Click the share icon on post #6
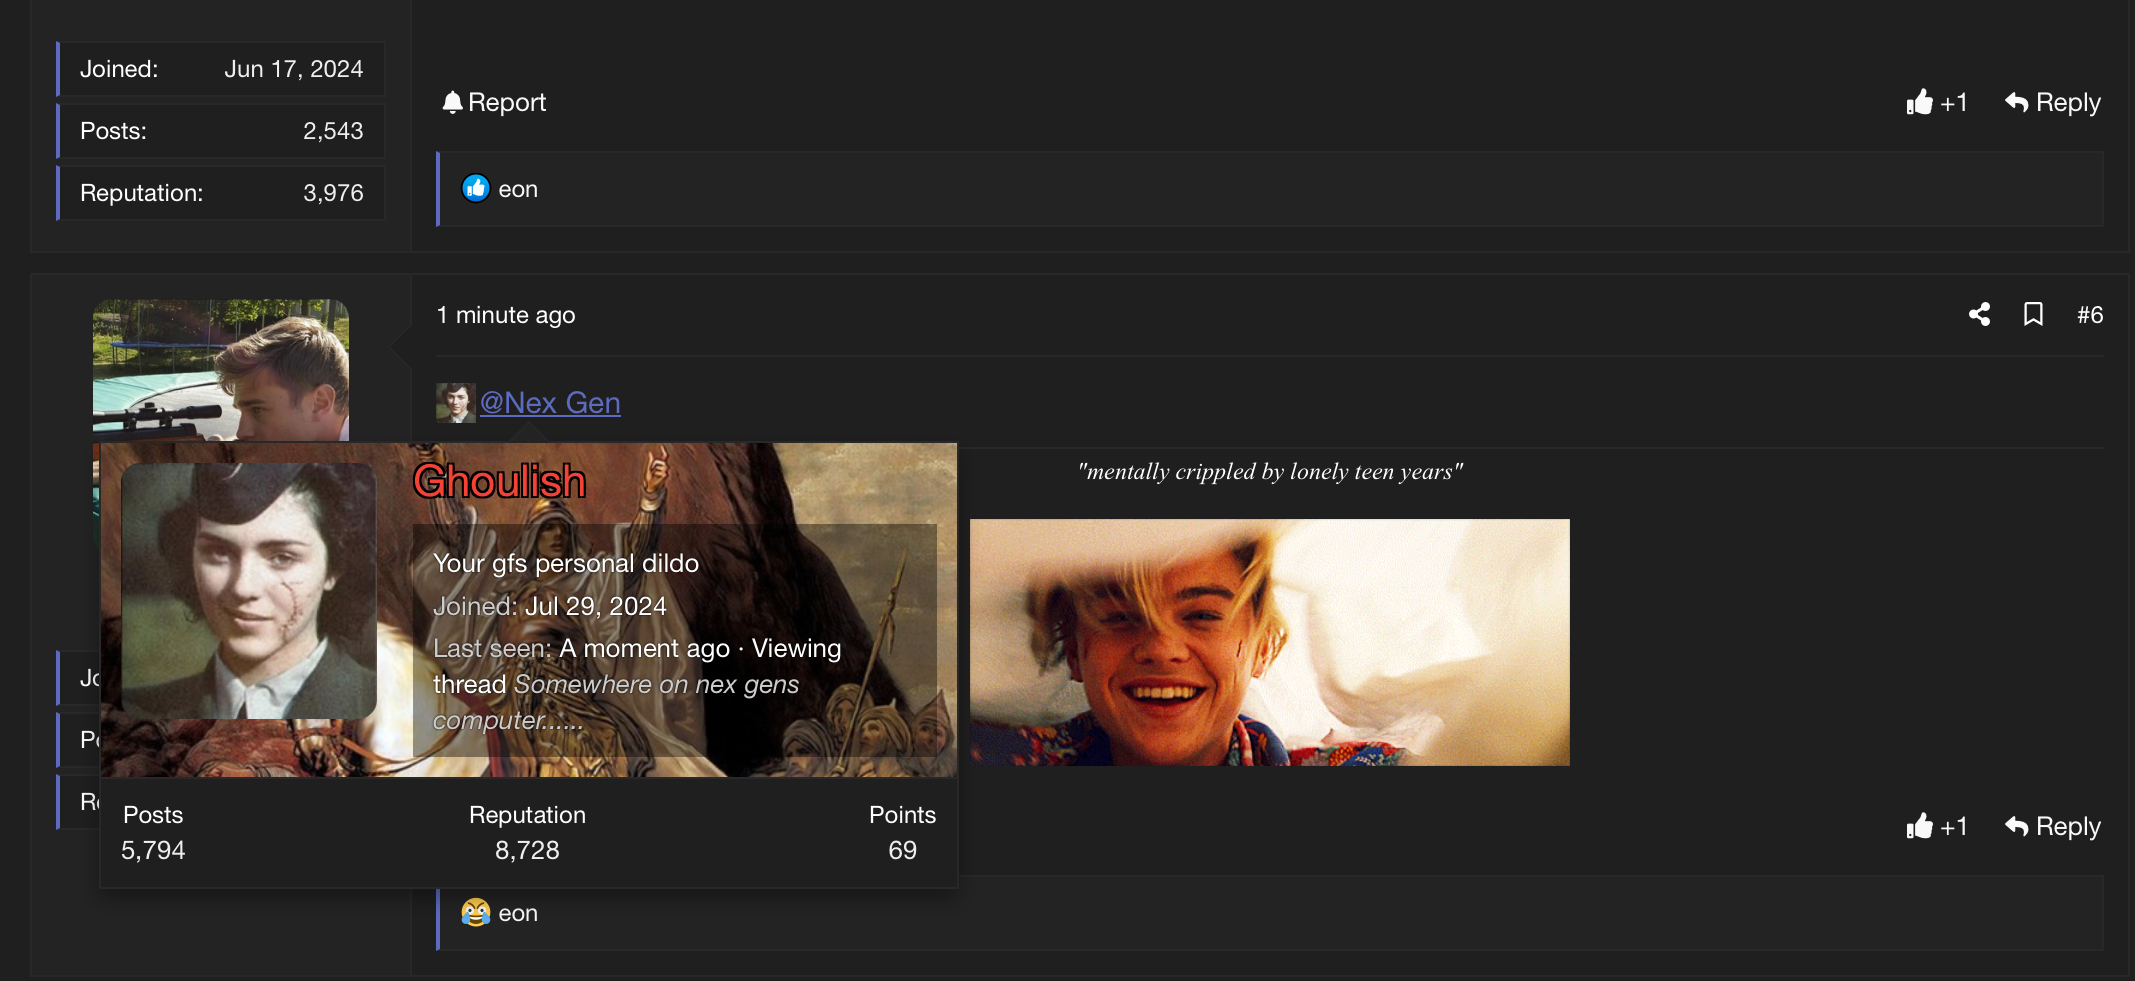This screenshot has height=981, width=2135. [x=1979, y=315]
